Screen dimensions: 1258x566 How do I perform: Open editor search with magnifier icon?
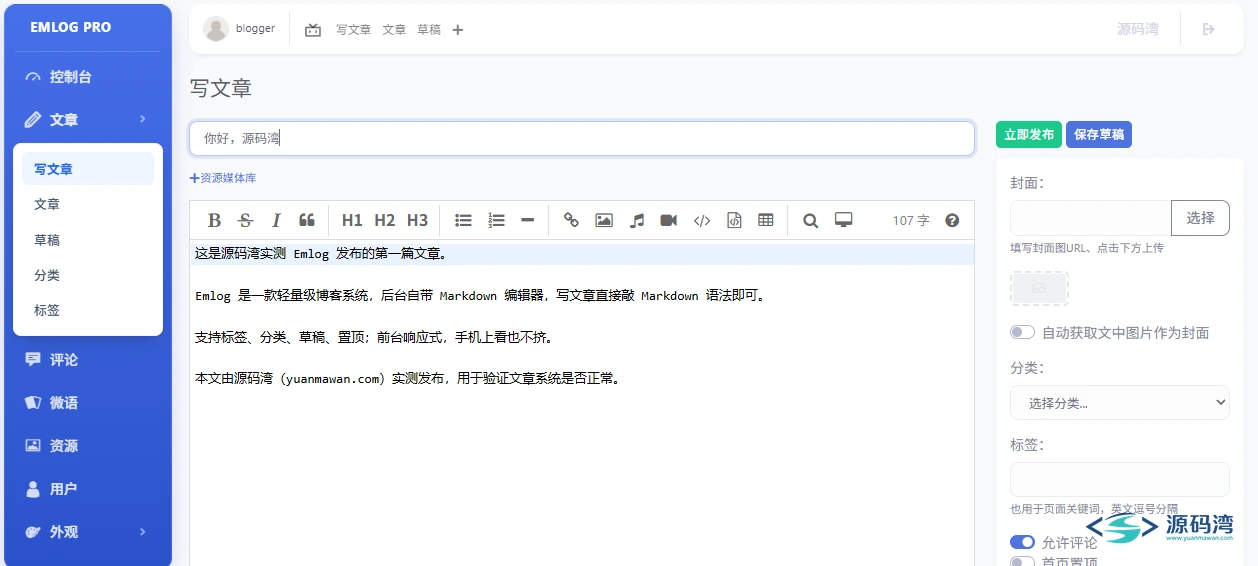(811, 220)
